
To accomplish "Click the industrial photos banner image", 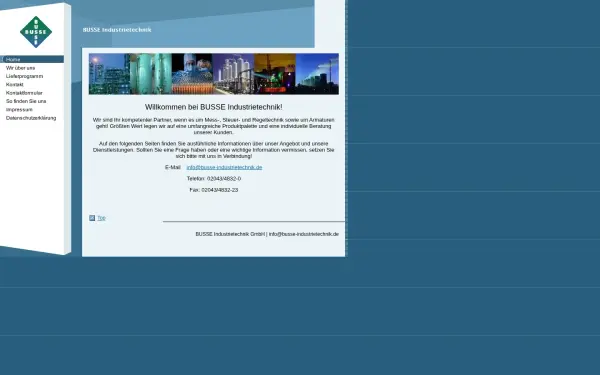I will (x=214, y=74).
